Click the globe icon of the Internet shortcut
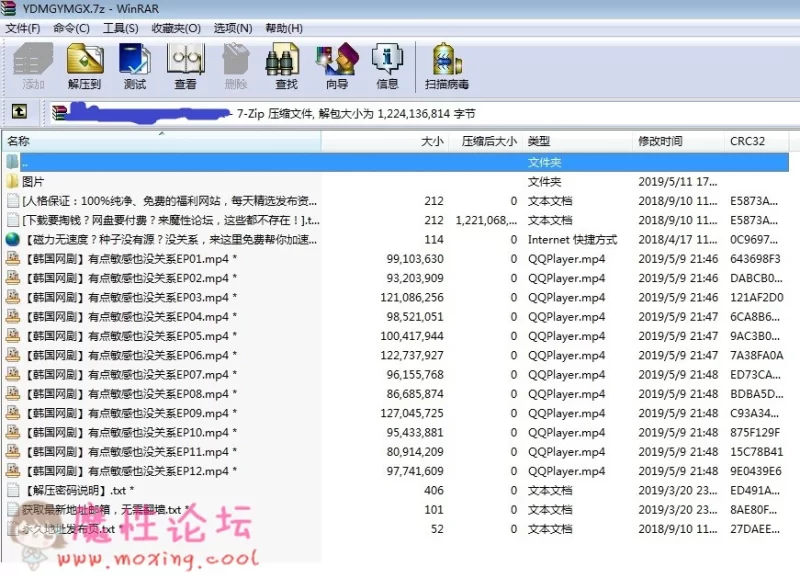This screenshot has height=578, width=800. pyautogui.click(x=12, y=239)
